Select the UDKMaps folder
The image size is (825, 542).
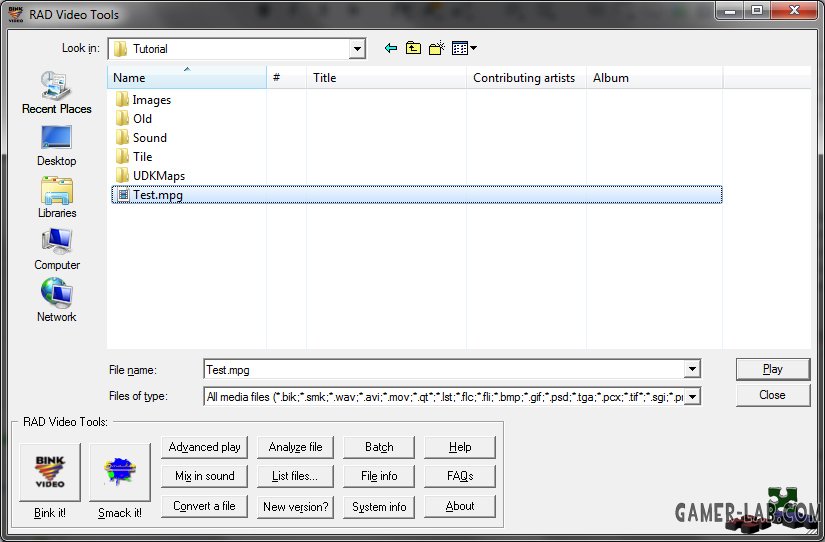(150, 175)
